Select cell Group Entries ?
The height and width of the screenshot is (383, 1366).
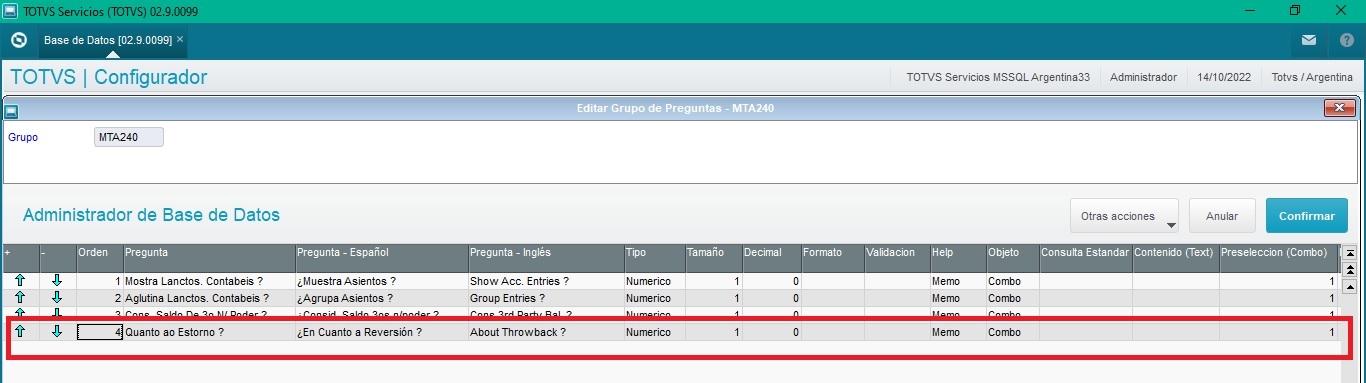point(546,298)
